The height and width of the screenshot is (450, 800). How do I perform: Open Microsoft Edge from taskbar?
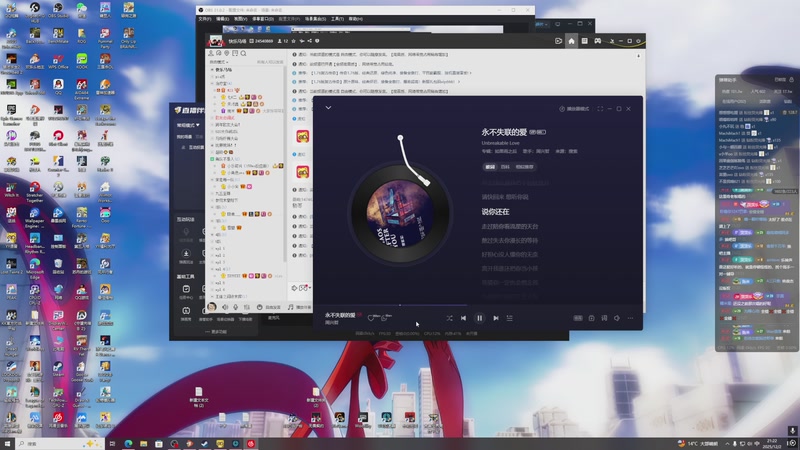click(128, 443)
